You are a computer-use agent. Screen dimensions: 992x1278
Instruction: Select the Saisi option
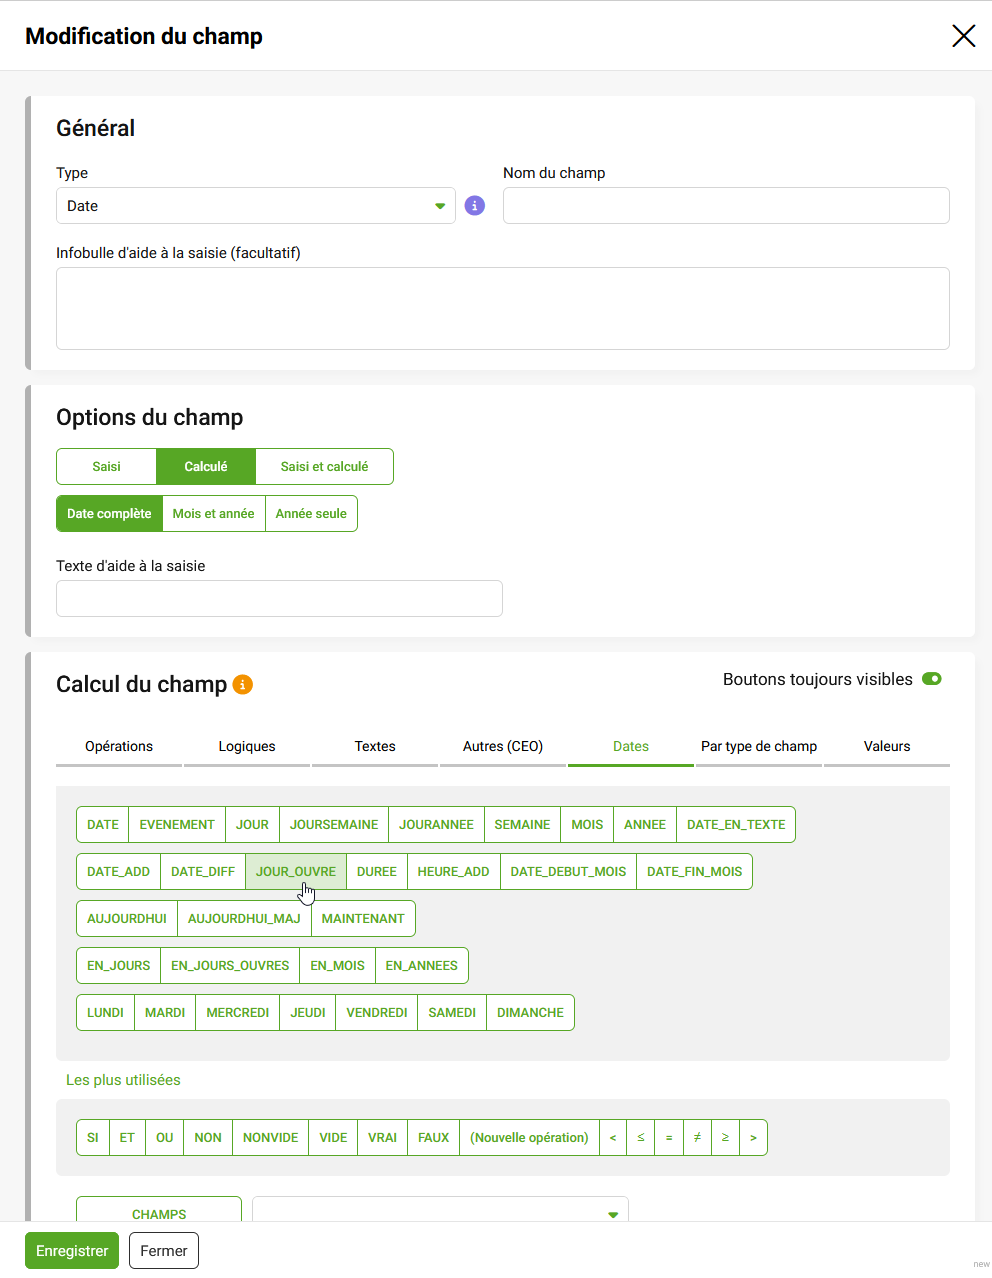click(106, 467)
